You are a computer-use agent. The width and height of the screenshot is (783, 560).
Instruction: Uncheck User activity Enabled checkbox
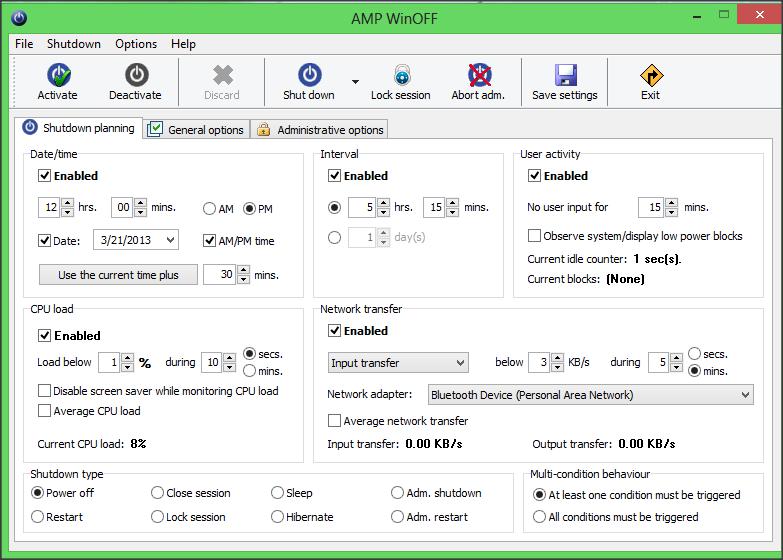pyautogui.click(x=534, y=175)
